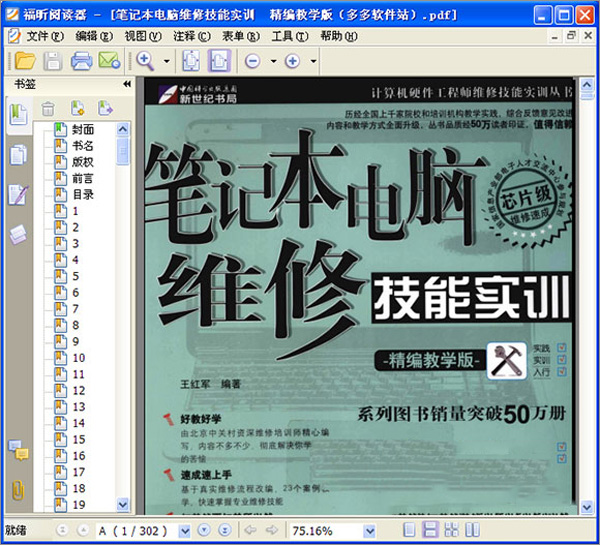Open the 注释 menu
The image size is (600, 545).
(x=192, y=36)
